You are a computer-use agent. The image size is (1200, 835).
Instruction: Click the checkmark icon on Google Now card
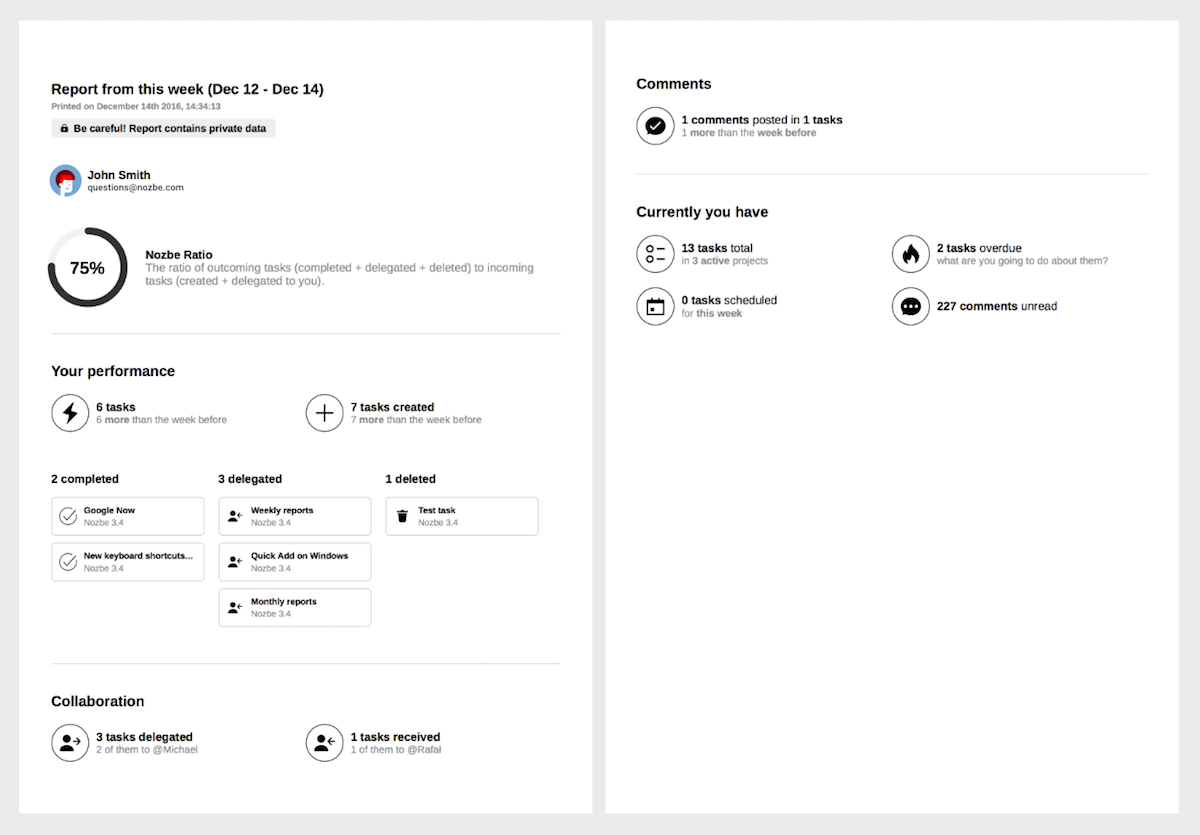click(x=68, y=516)
